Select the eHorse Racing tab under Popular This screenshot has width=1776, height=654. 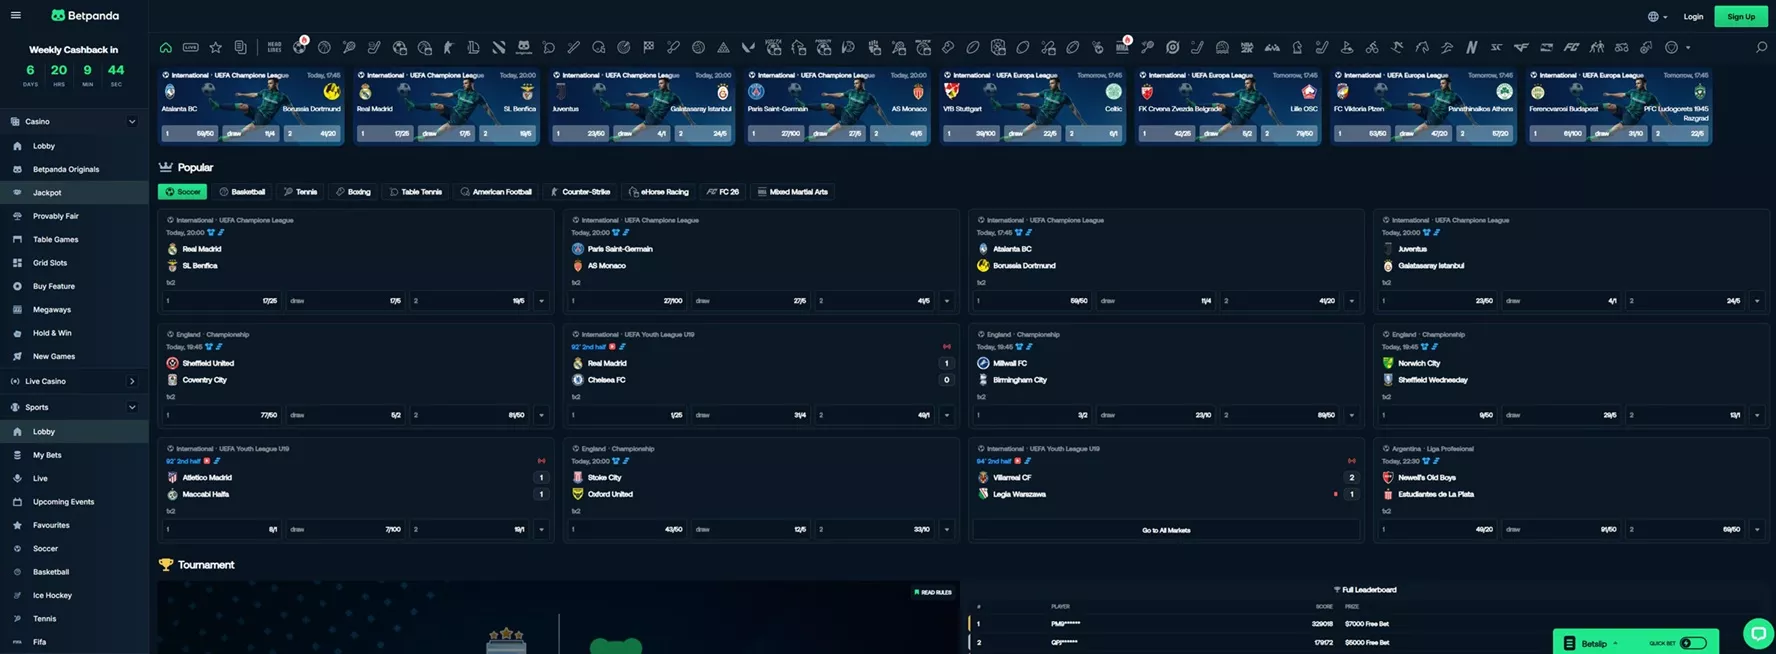coord(658,192)
